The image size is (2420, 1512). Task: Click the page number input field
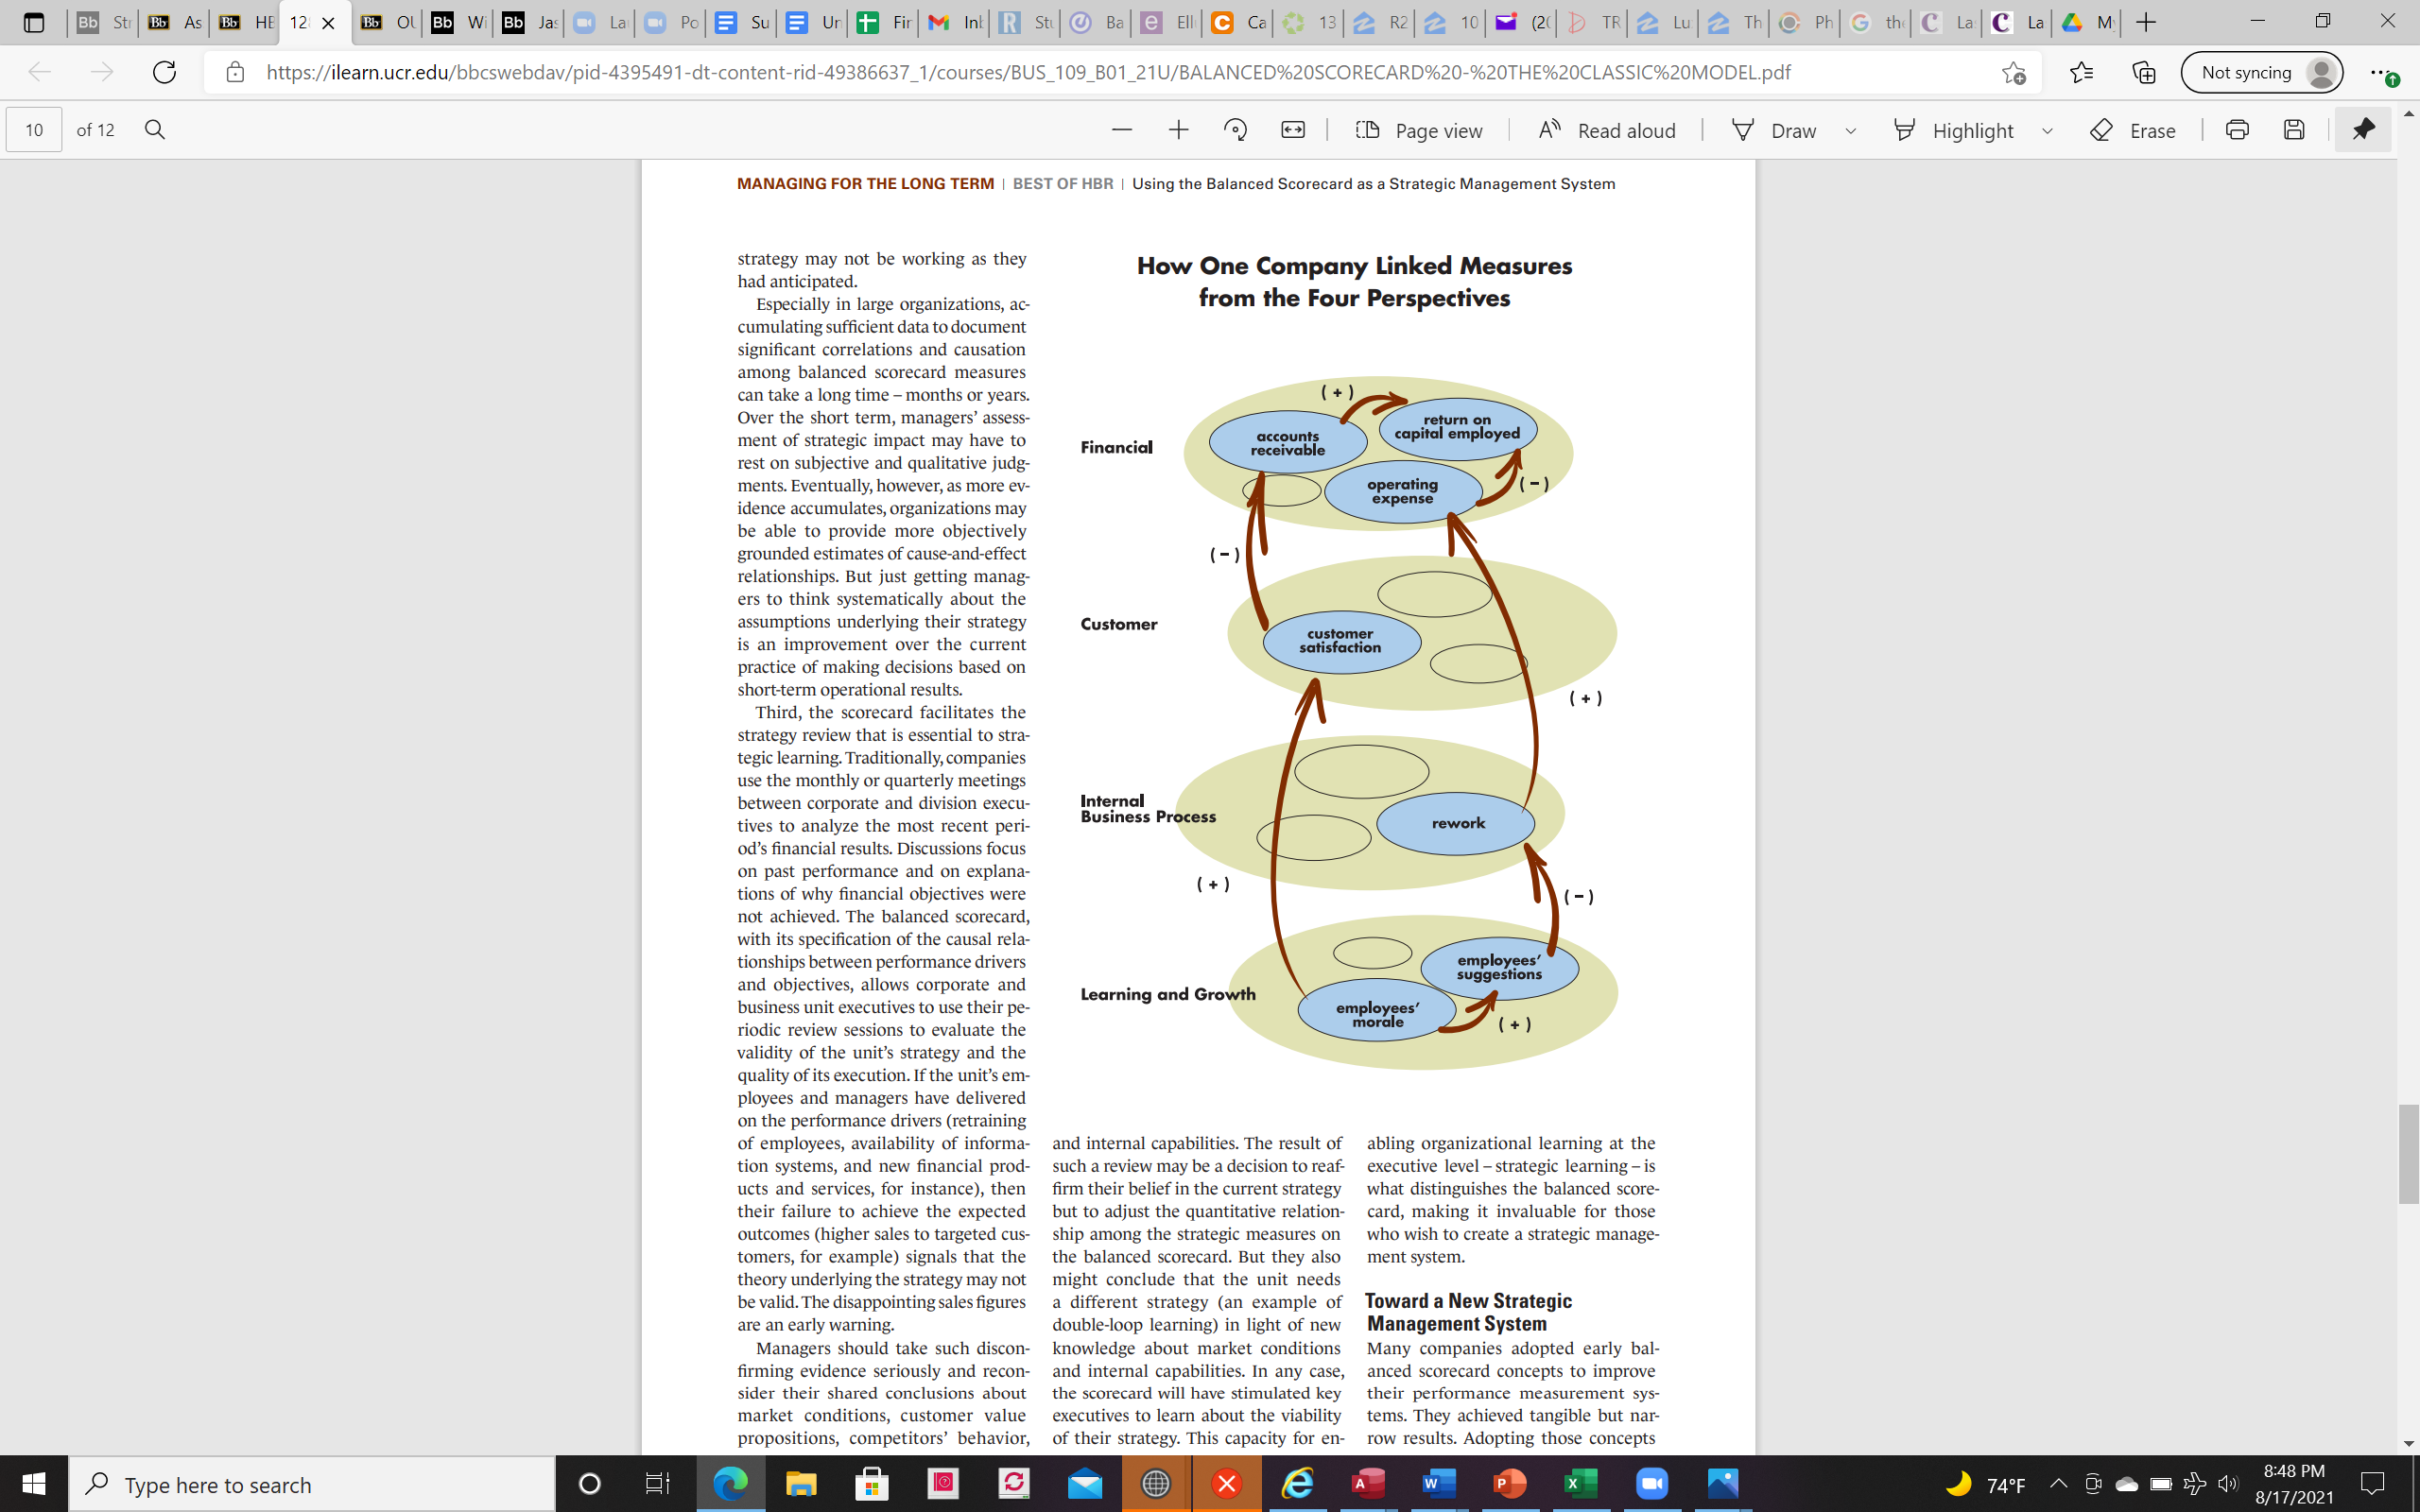(x=34, y=130)
